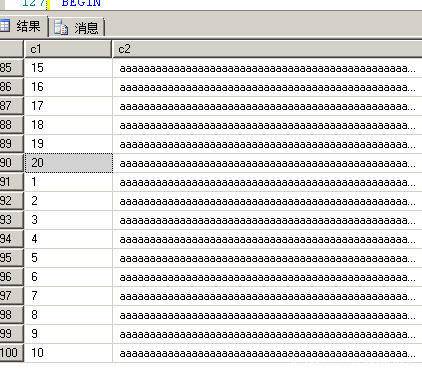Click the c1 cell with value 7

click(69, 296)
